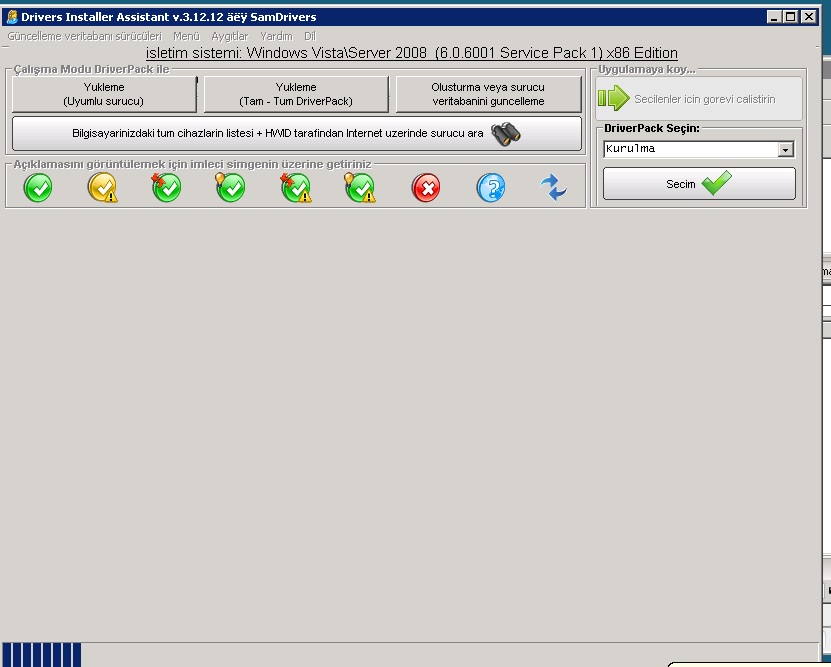Click green checkmark with star and warning icon
831x667 pixels.
296,188
